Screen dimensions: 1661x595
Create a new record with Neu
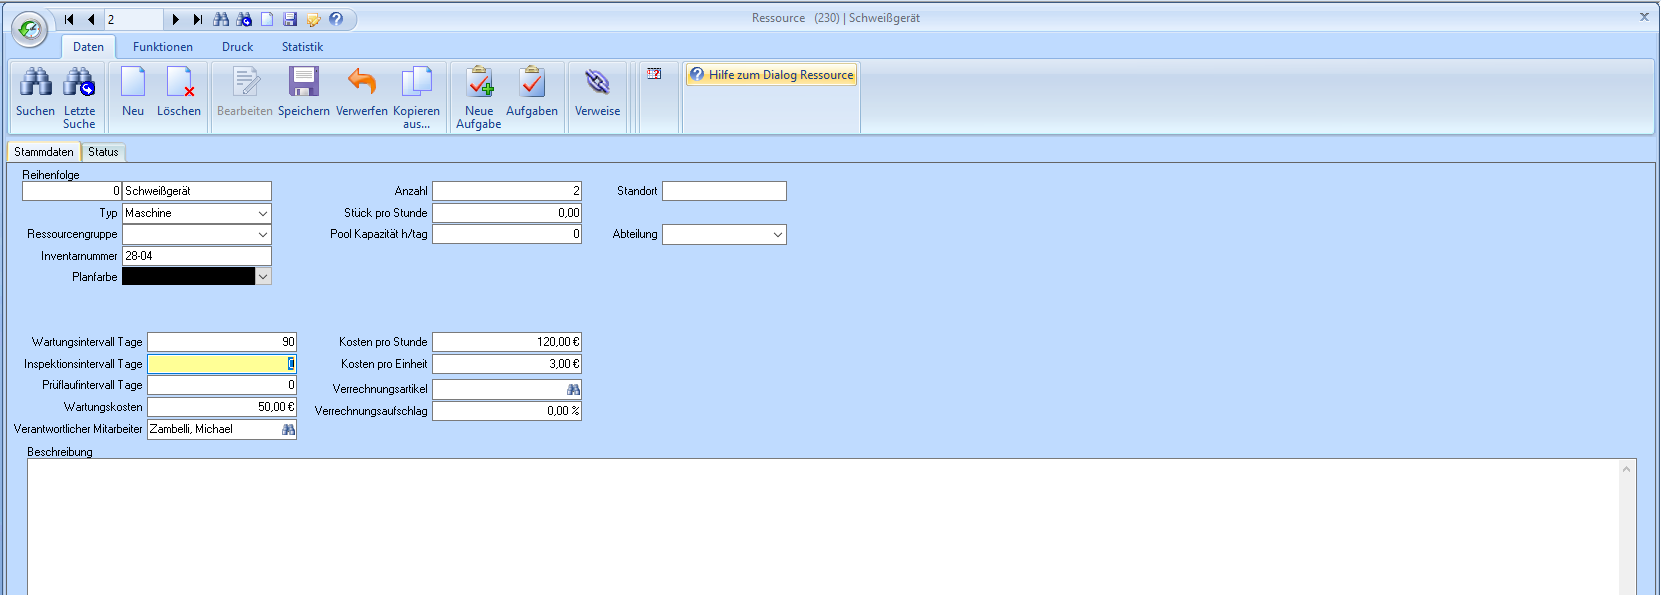click(x=133, y=83)
